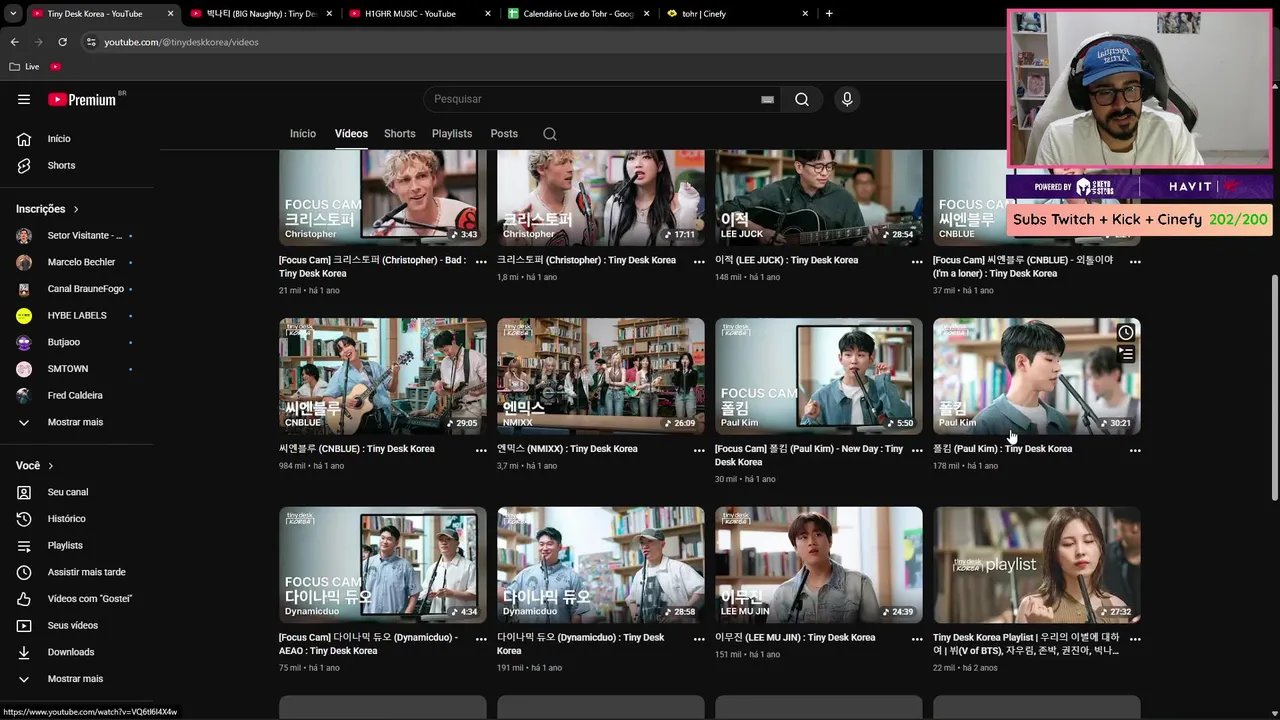This screenshot has width=1280, height=720.
Task: Open the Tiny Desk Korea Playlist thumbnail
Action: pyautogui.click(x=1037, y=565)
